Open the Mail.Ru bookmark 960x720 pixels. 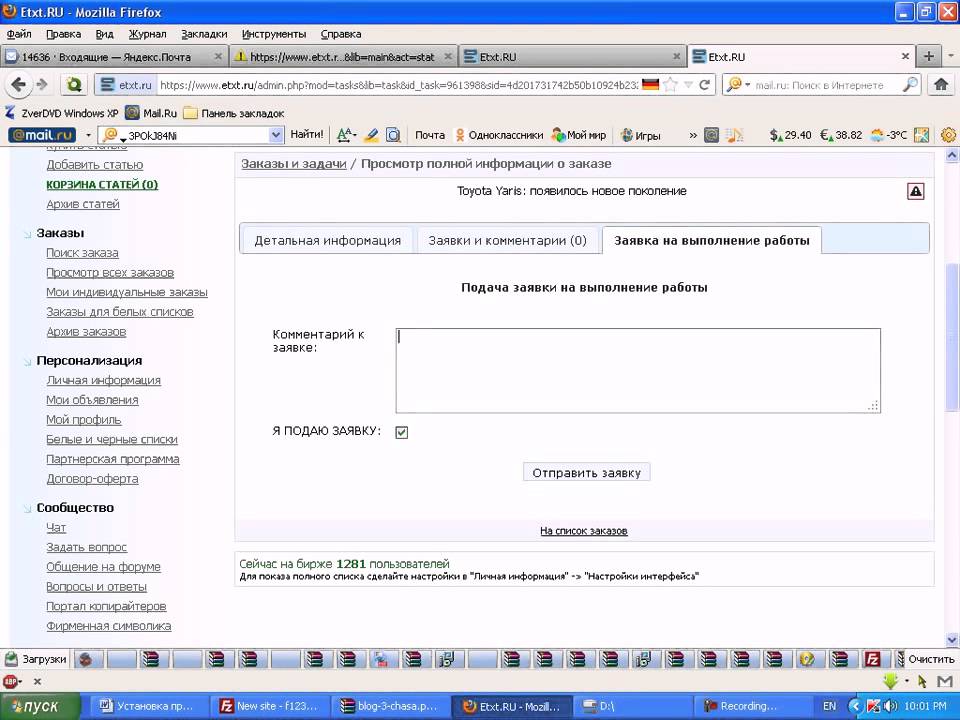click(x=151, y=113)
